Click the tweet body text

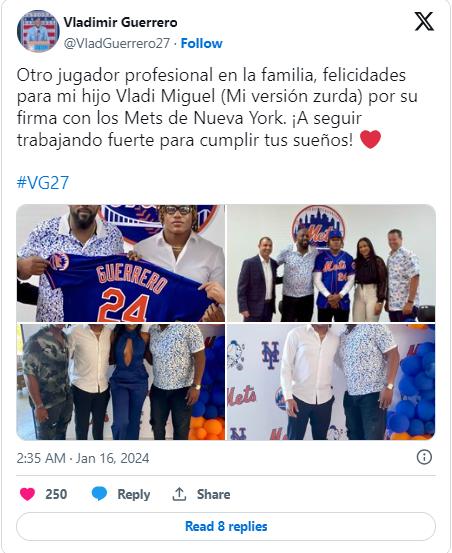coord(217,108)
